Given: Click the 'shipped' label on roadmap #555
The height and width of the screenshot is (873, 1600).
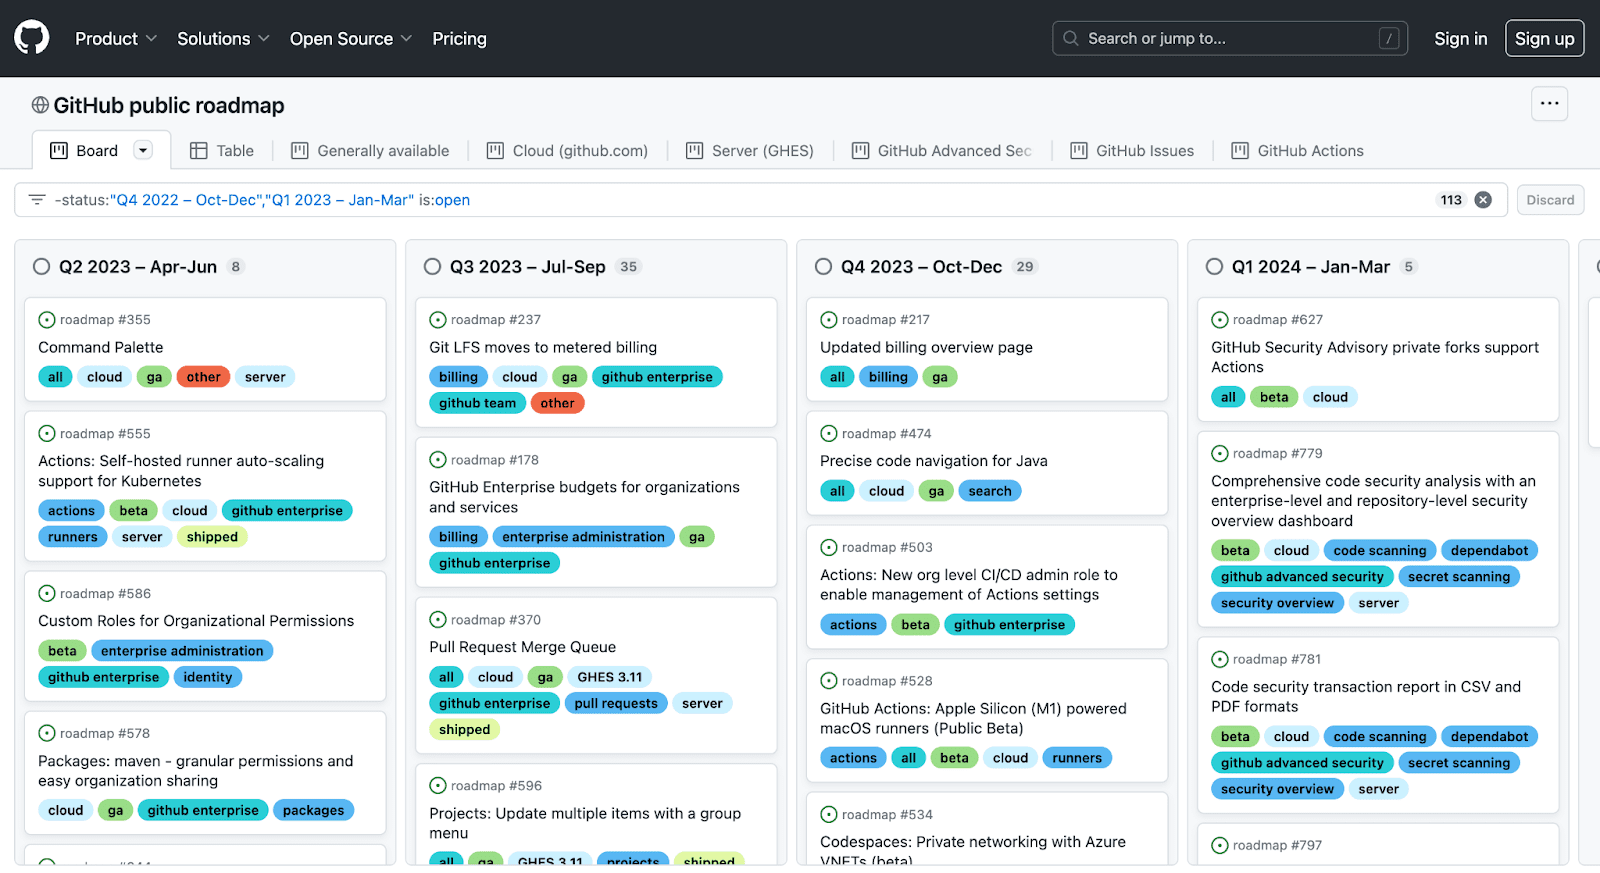Looking at the screenshot, I should tap(213, 537).
